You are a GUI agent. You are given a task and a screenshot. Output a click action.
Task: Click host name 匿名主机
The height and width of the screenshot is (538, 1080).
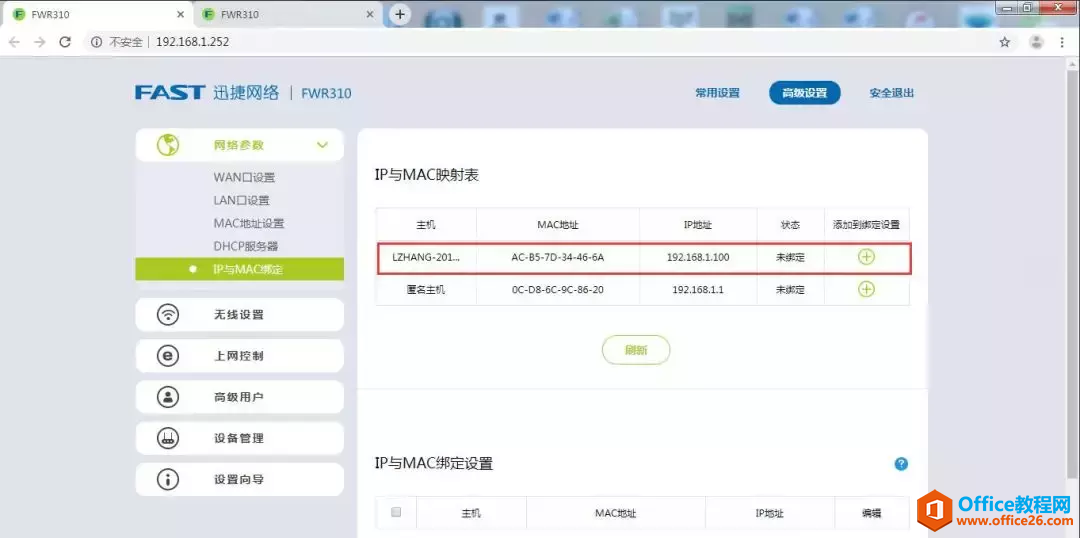pos(426,289)
